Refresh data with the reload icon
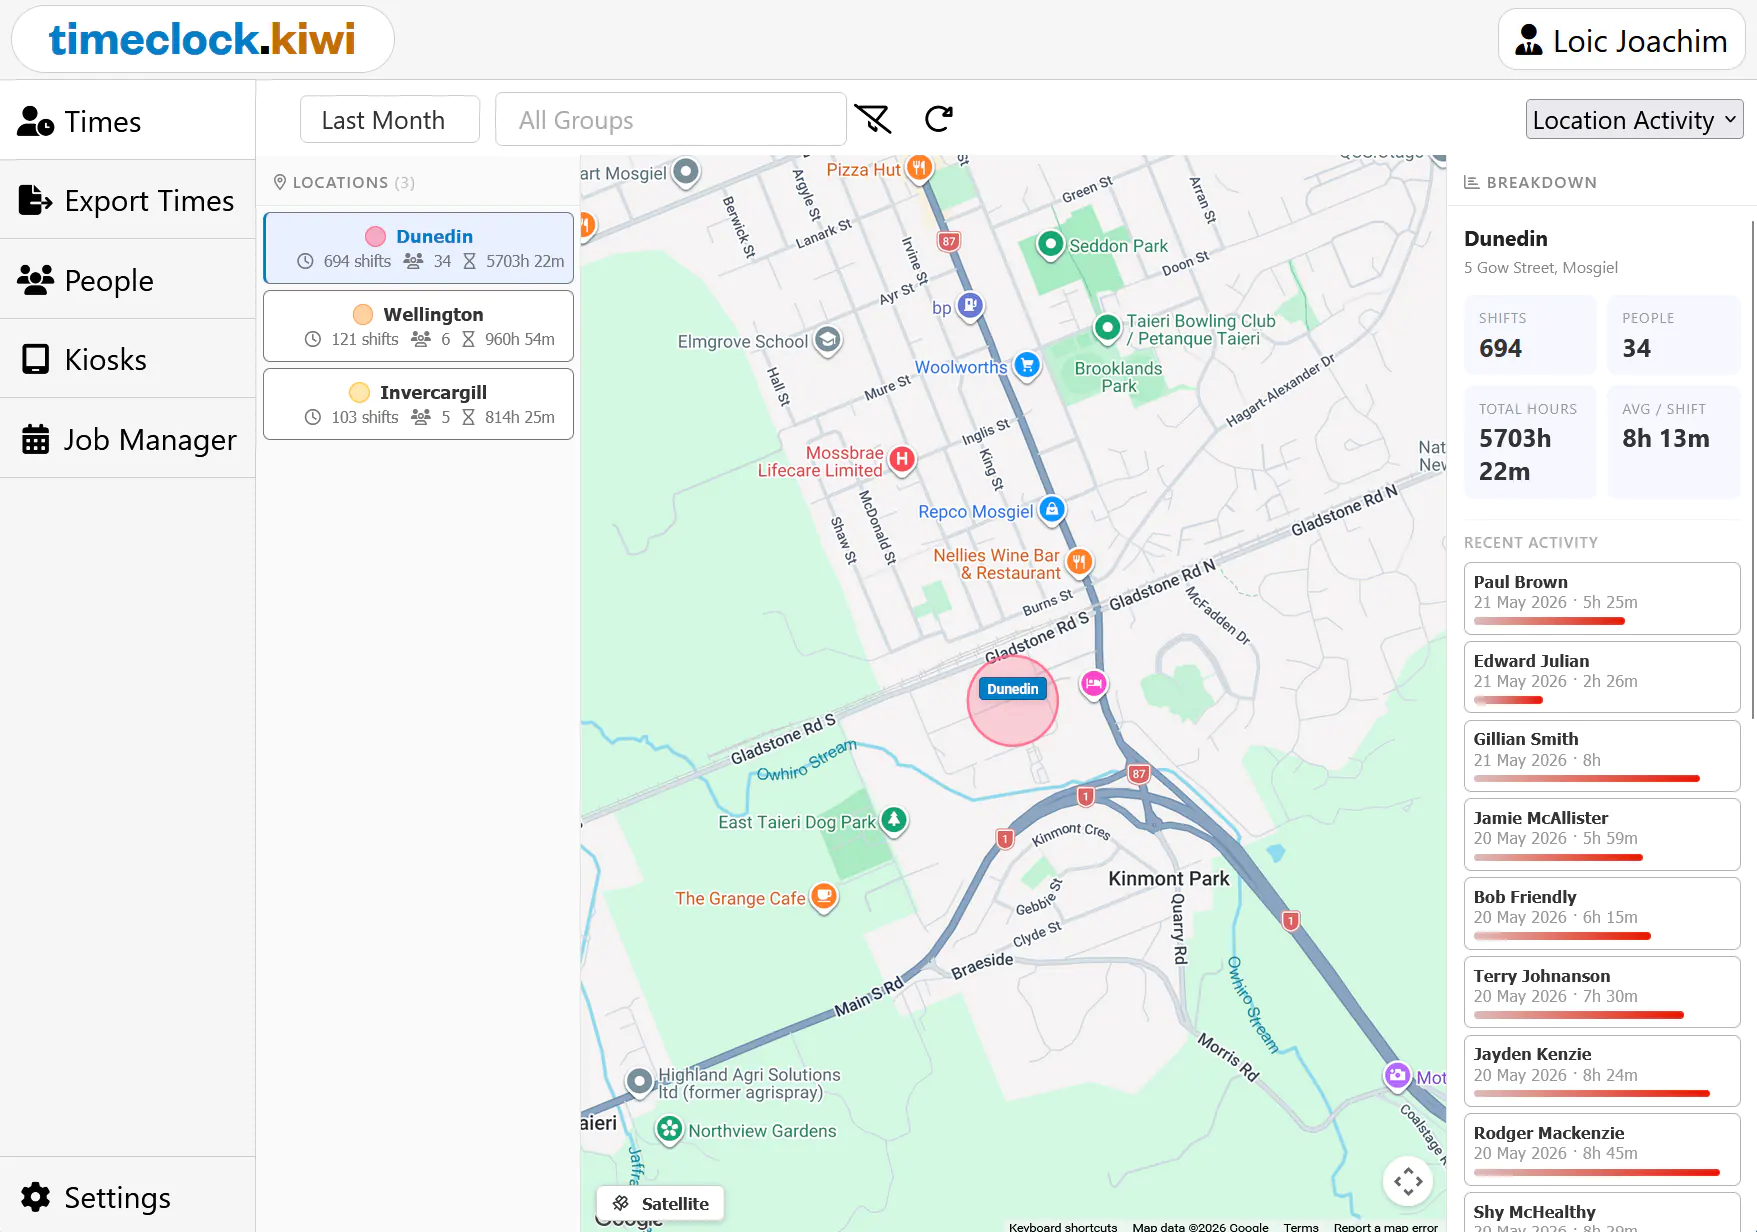Viewport: 1757px width, 1232px height. click(938, 120)
